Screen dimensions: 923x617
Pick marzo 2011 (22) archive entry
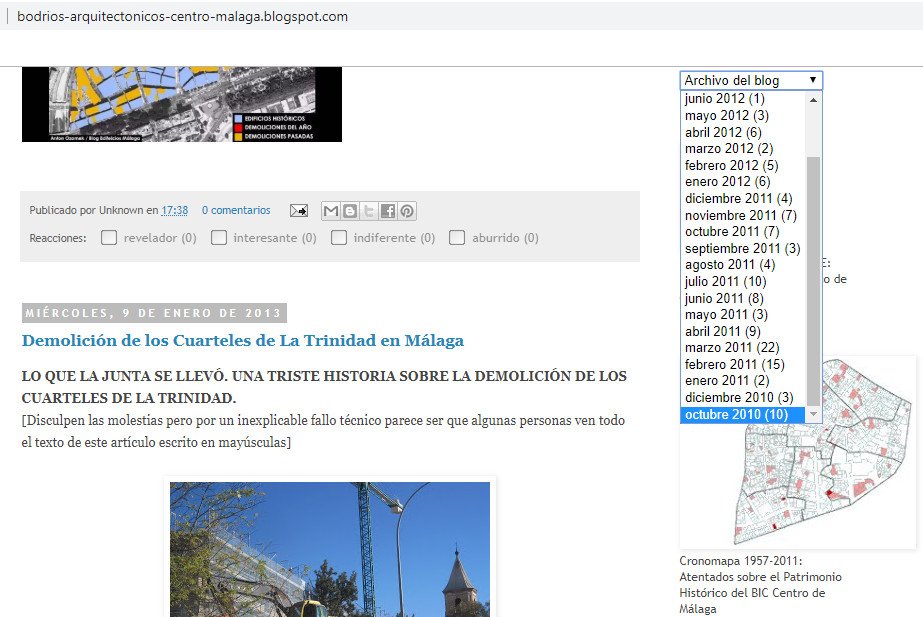tap(743, 347)
